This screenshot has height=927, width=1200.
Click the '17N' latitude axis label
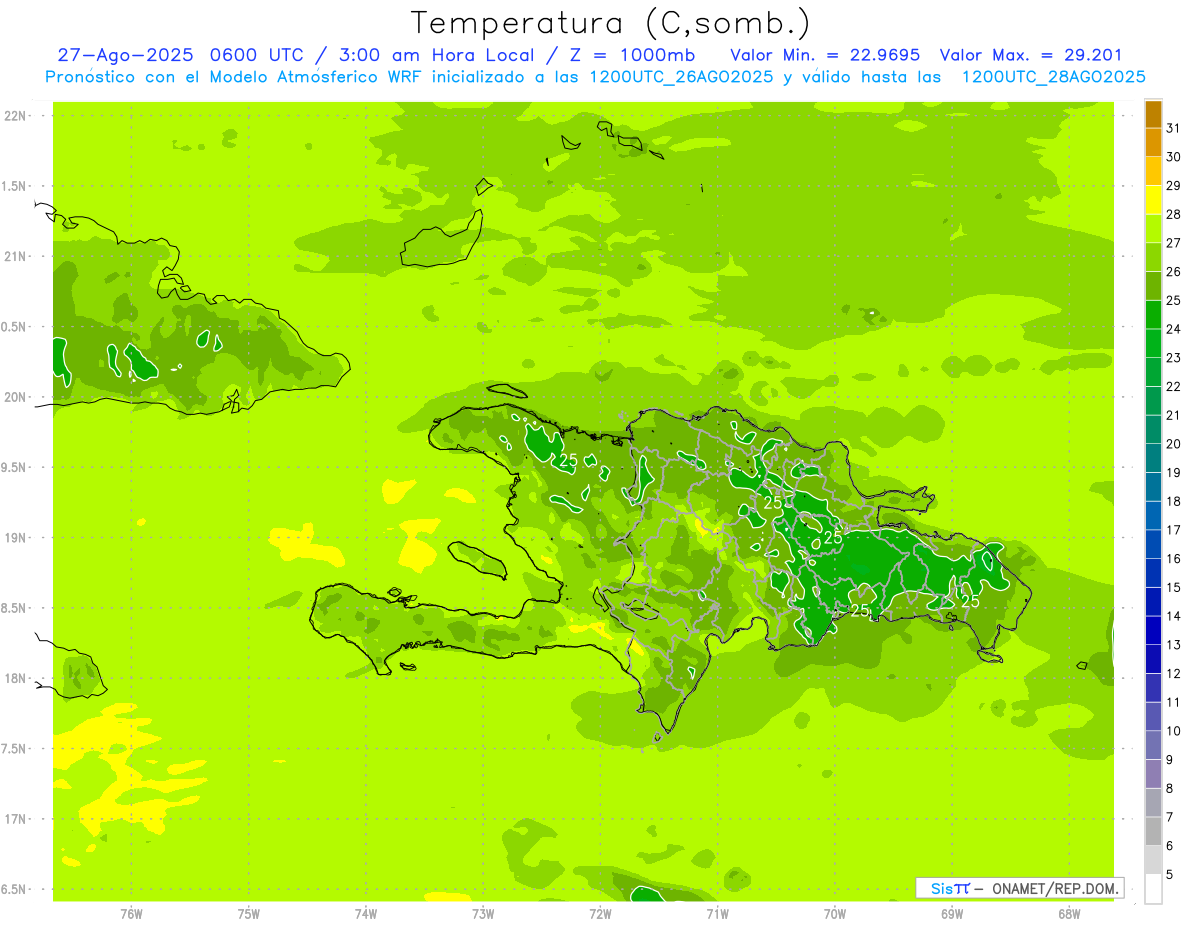[16, 819]
